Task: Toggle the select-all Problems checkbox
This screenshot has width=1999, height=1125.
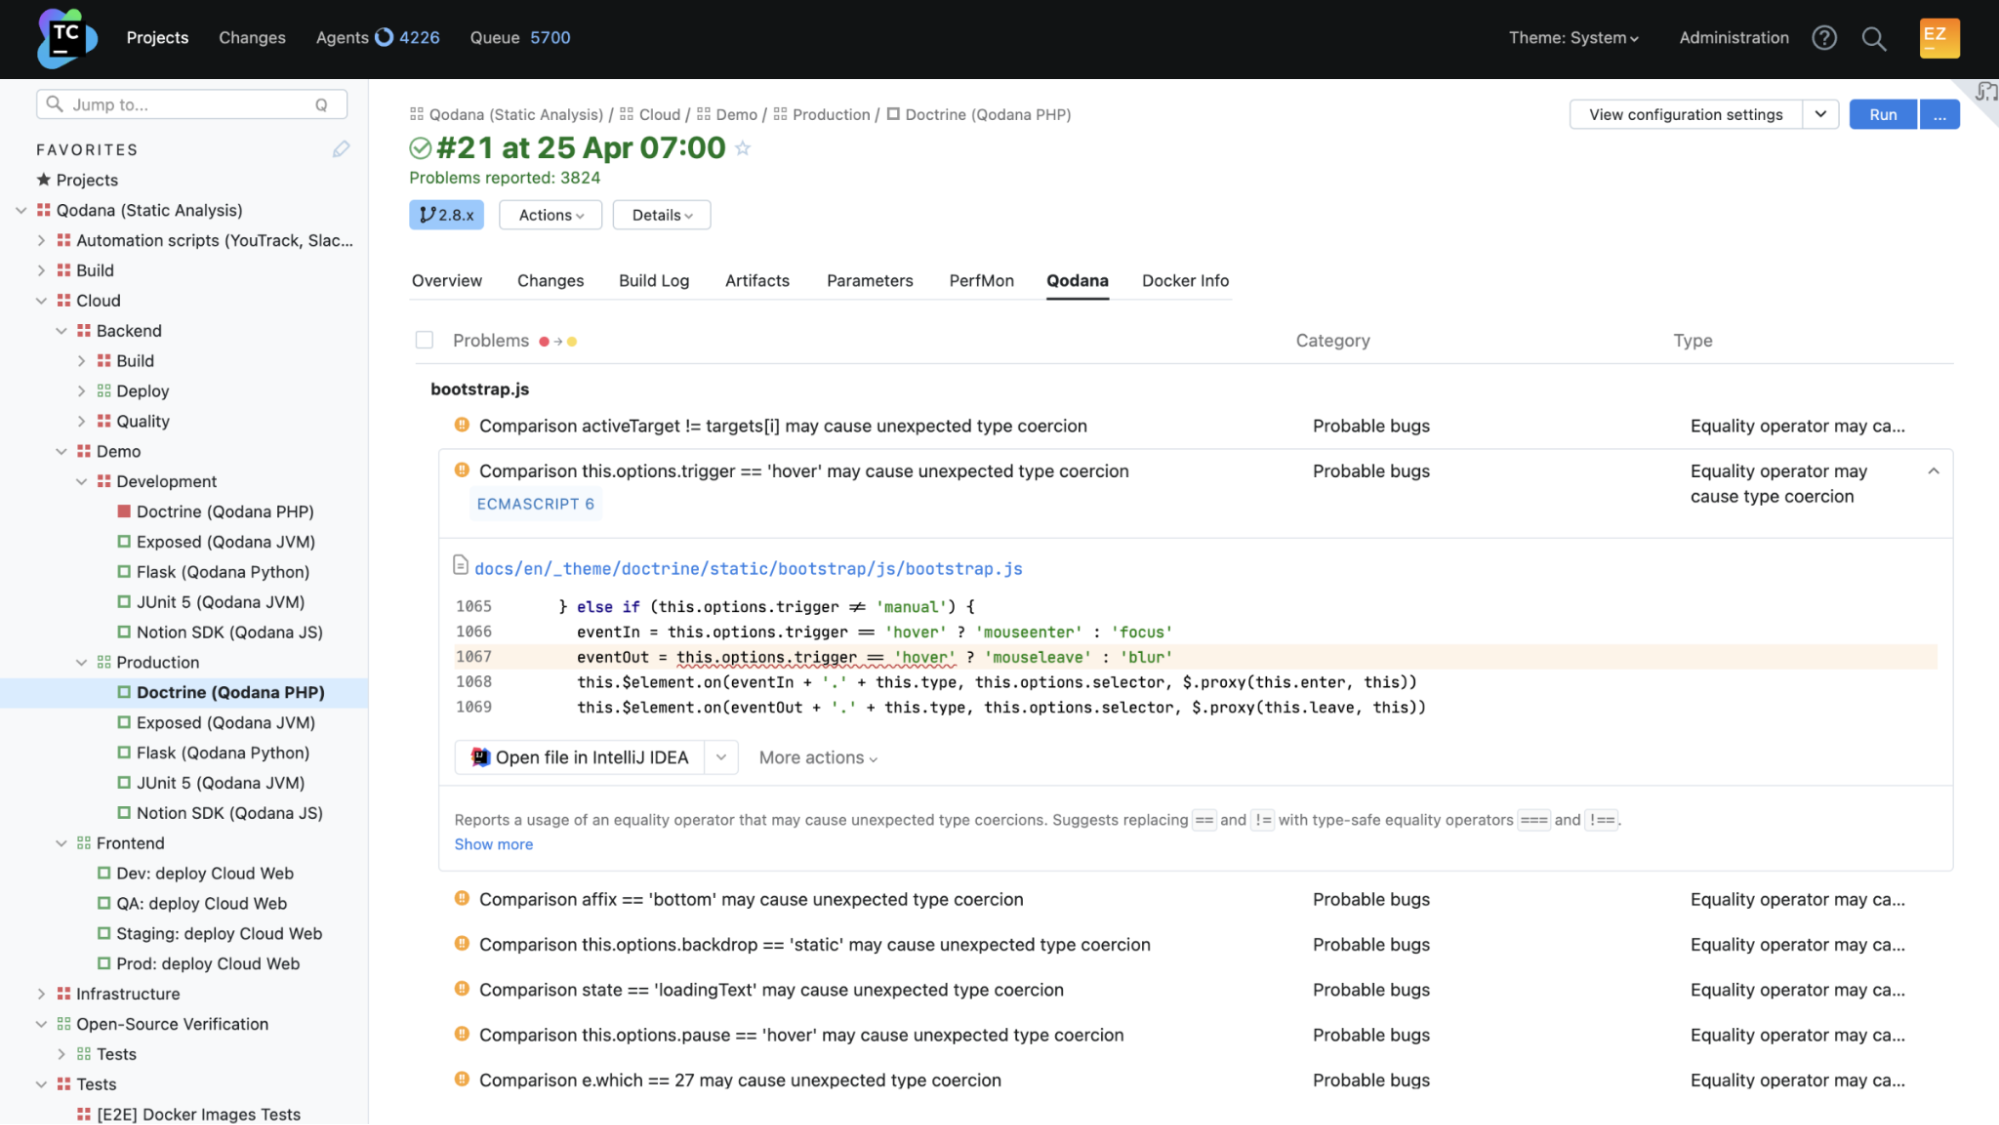Action: (424, 340)
